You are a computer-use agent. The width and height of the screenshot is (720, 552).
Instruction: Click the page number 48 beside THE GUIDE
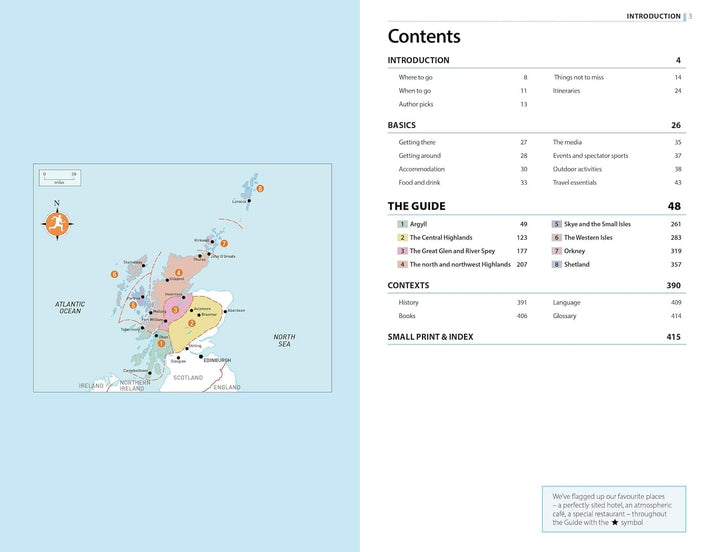click(674, 206)
